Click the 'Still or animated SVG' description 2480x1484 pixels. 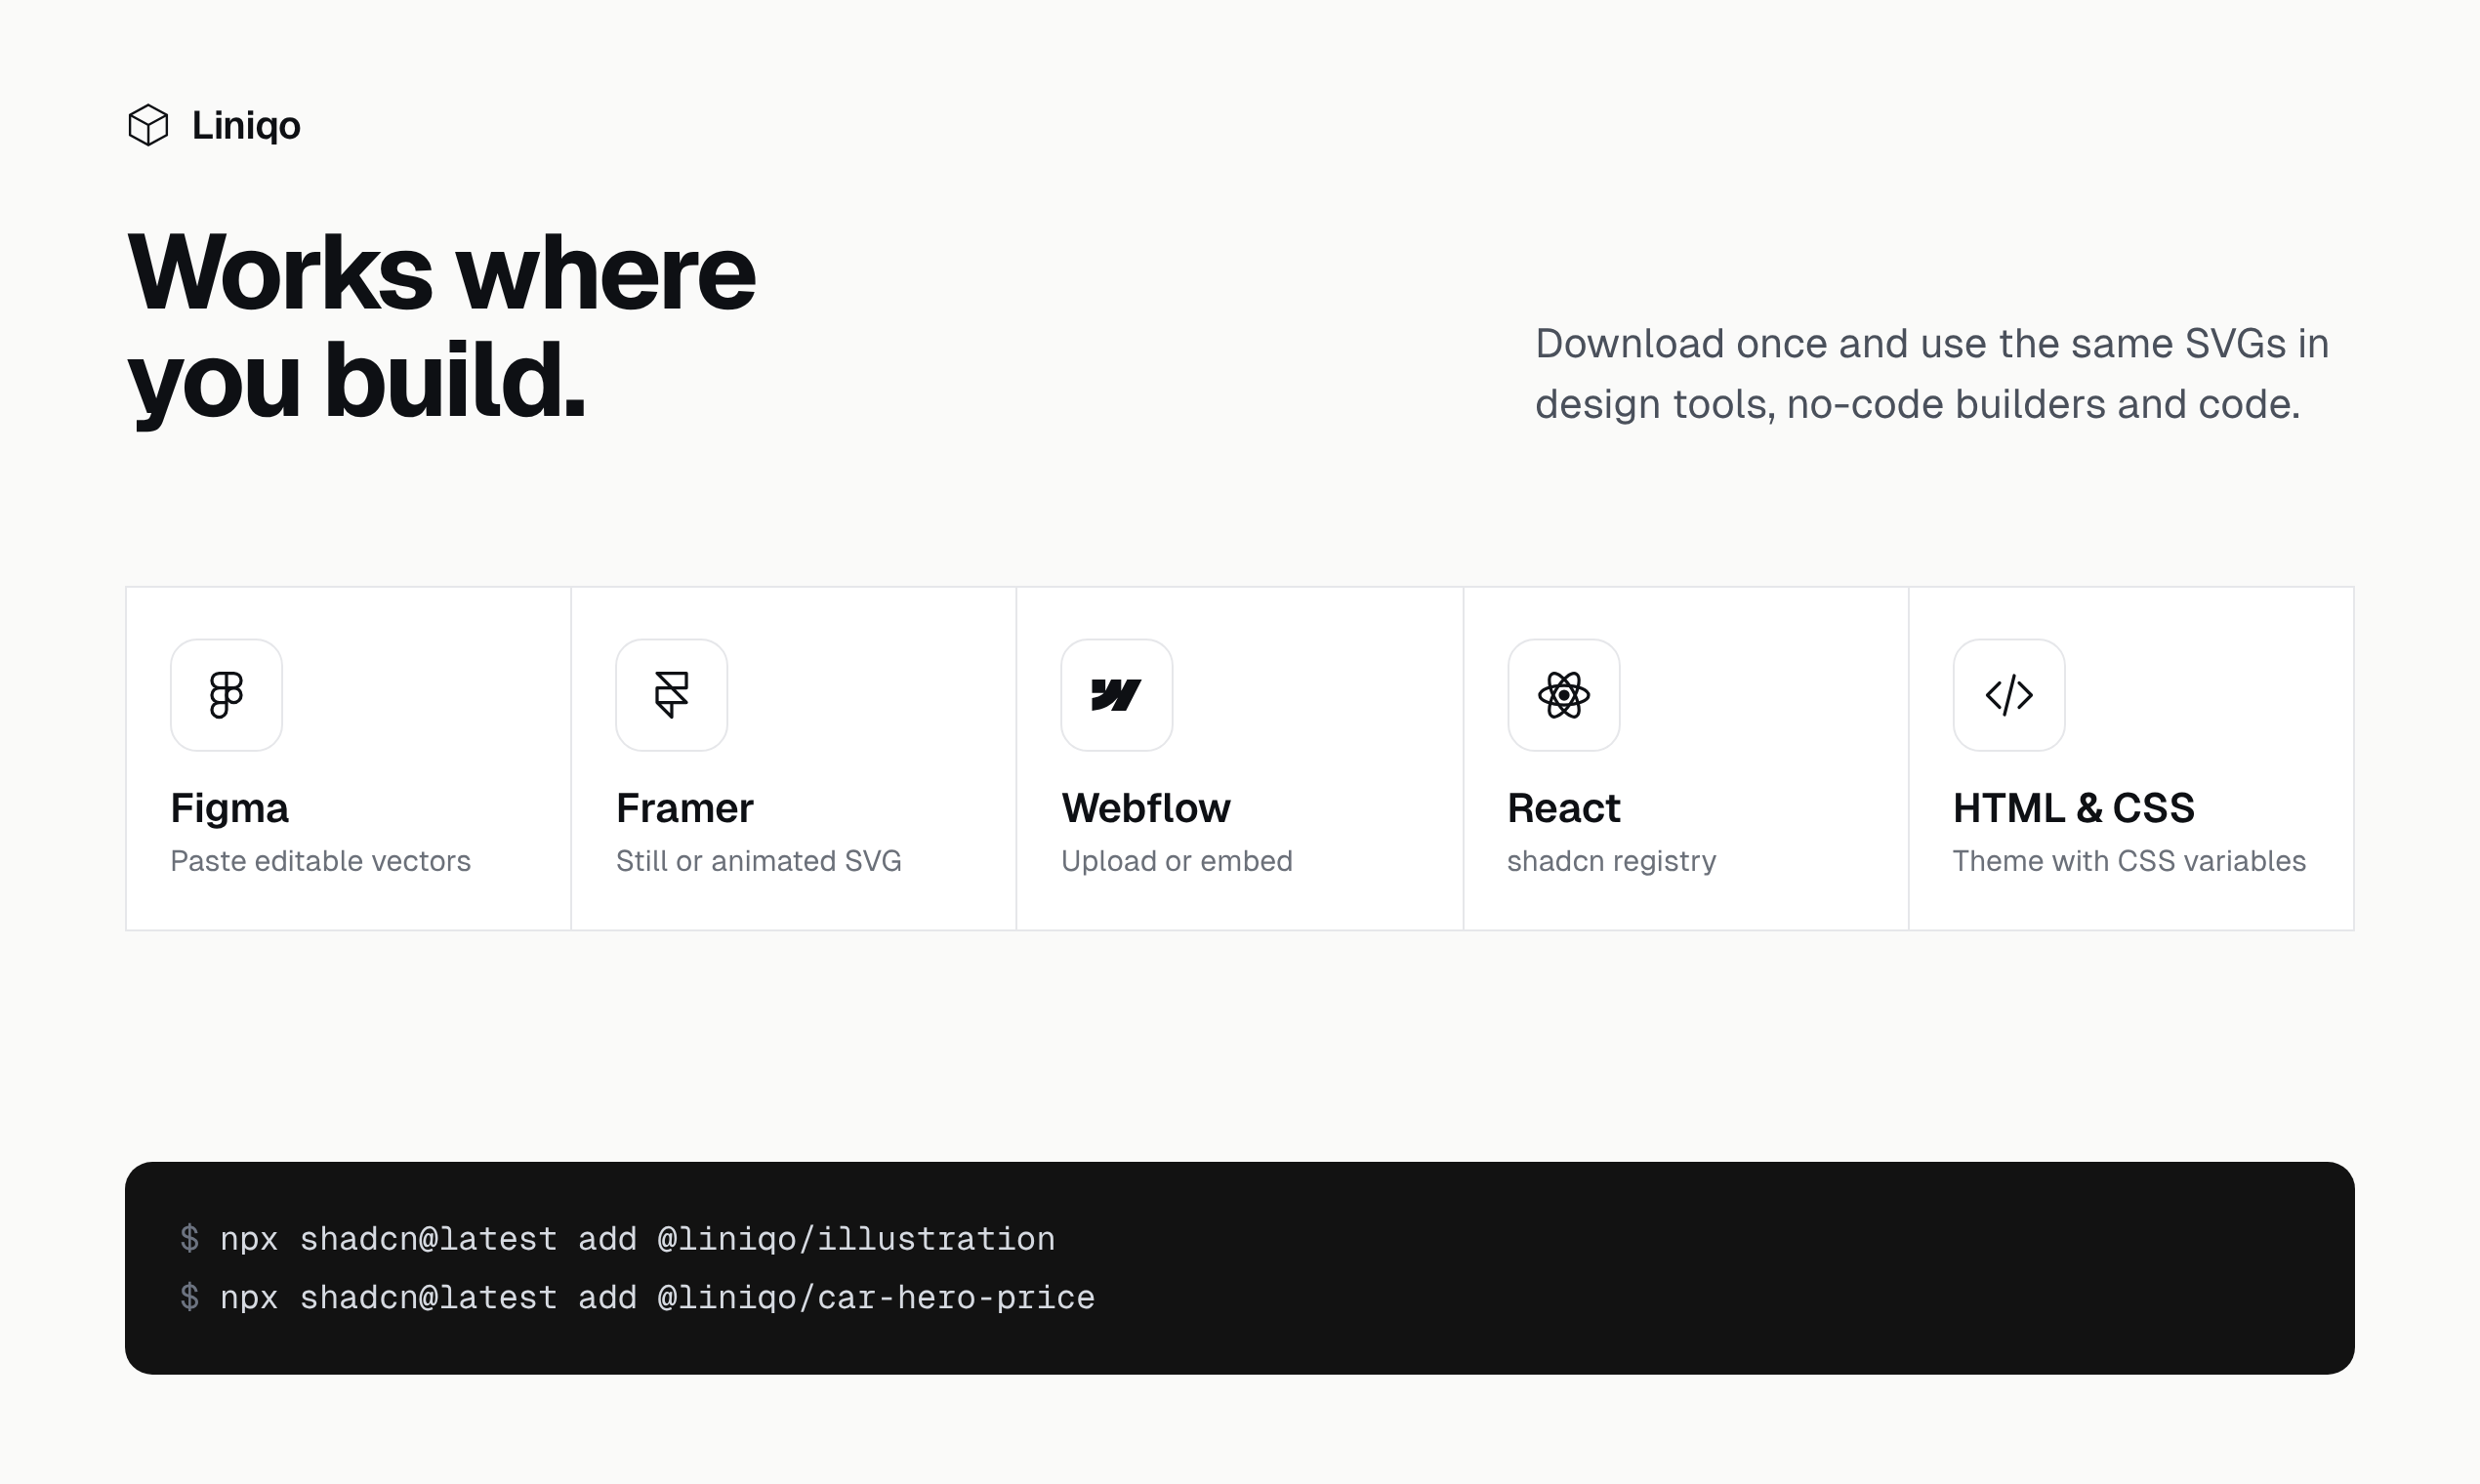pyautogui.click(x=759, y=861)
